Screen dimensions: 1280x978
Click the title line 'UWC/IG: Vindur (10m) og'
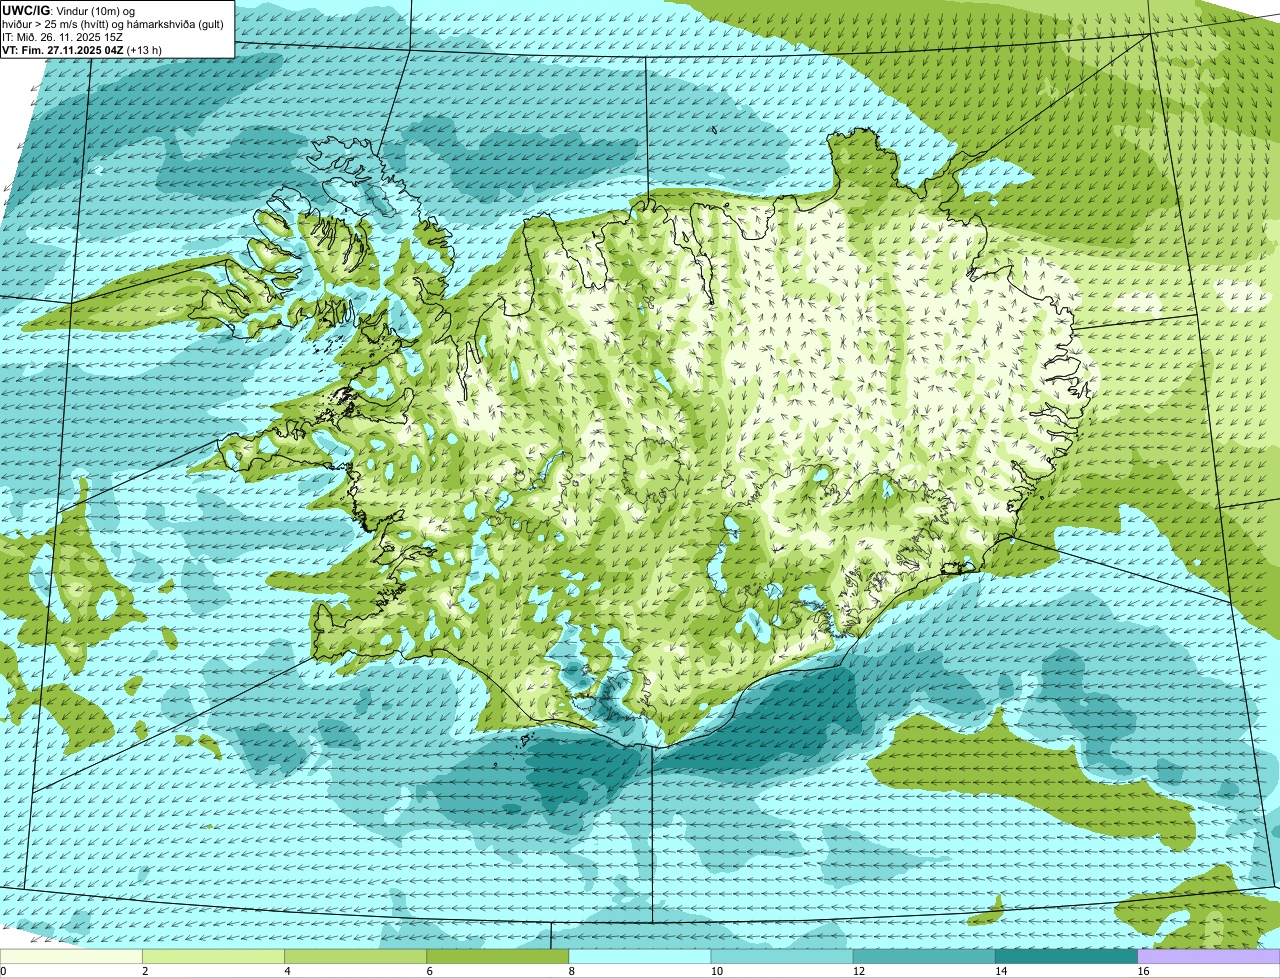tap(69, 11)
